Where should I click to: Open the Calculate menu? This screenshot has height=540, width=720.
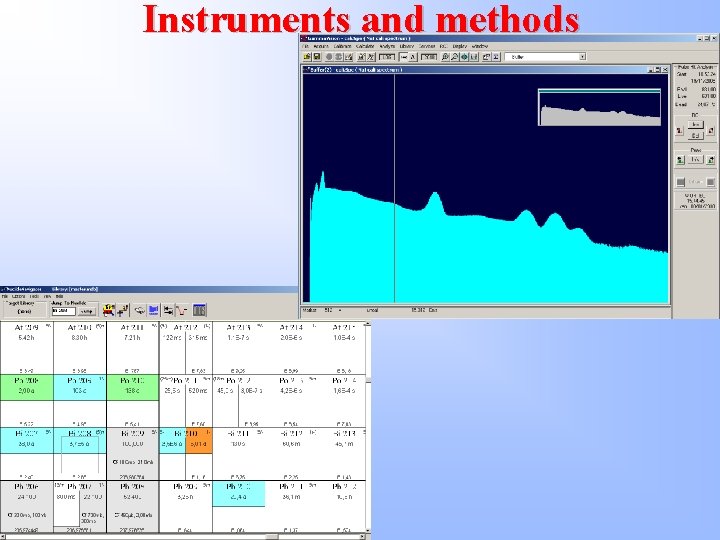point(365,46)
